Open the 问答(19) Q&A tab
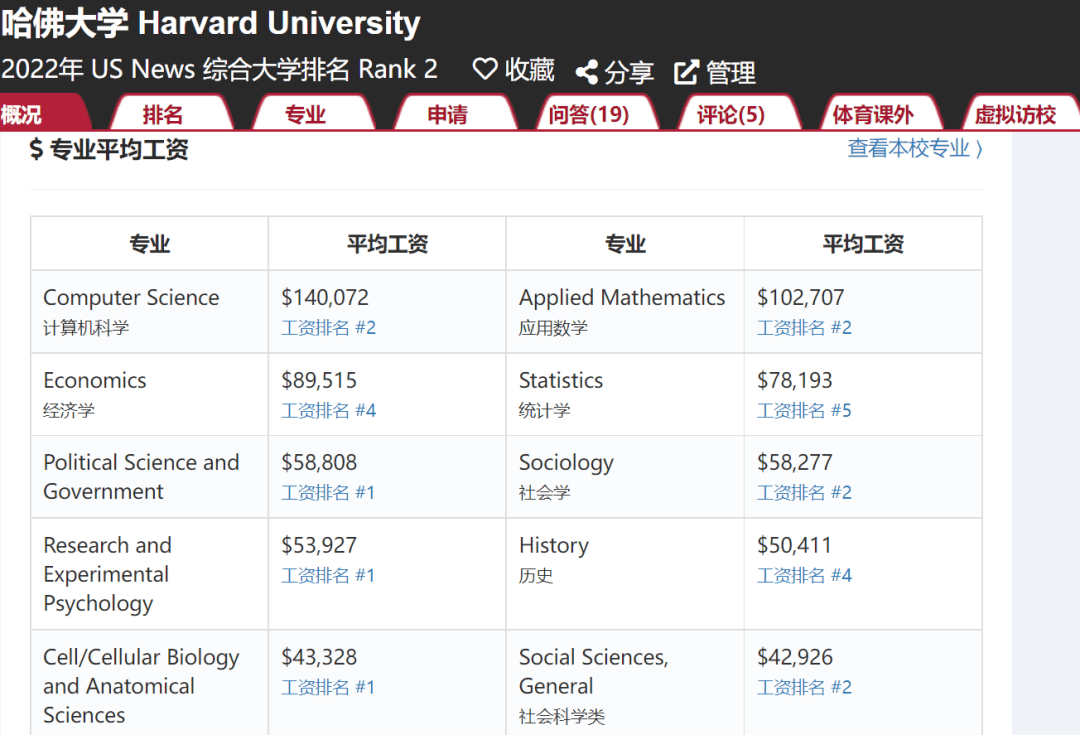The image size is (1080, 735). (x=589, y=114)
